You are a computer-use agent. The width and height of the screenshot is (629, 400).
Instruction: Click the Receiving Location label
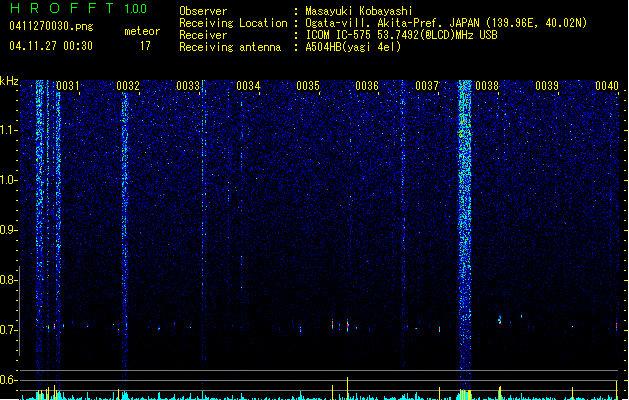point(233,23)
